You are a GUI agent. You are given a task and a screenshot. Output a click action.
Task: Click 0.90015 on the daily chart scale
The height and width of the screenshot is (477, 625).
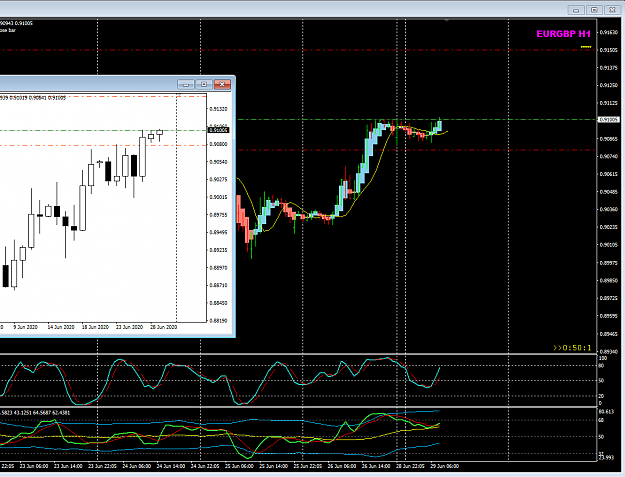[x=218, y=197]
